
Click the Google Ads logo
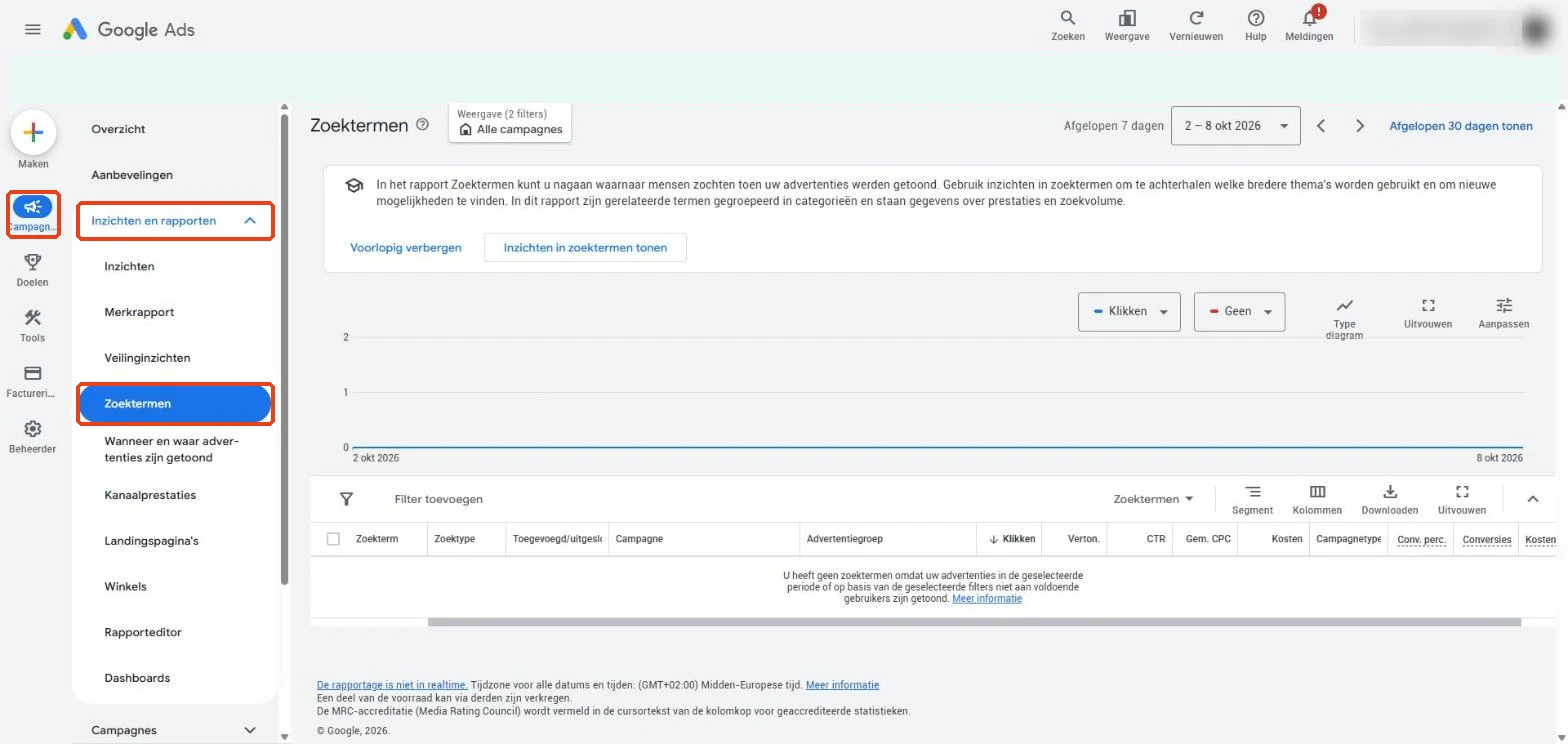pos(129,29)
